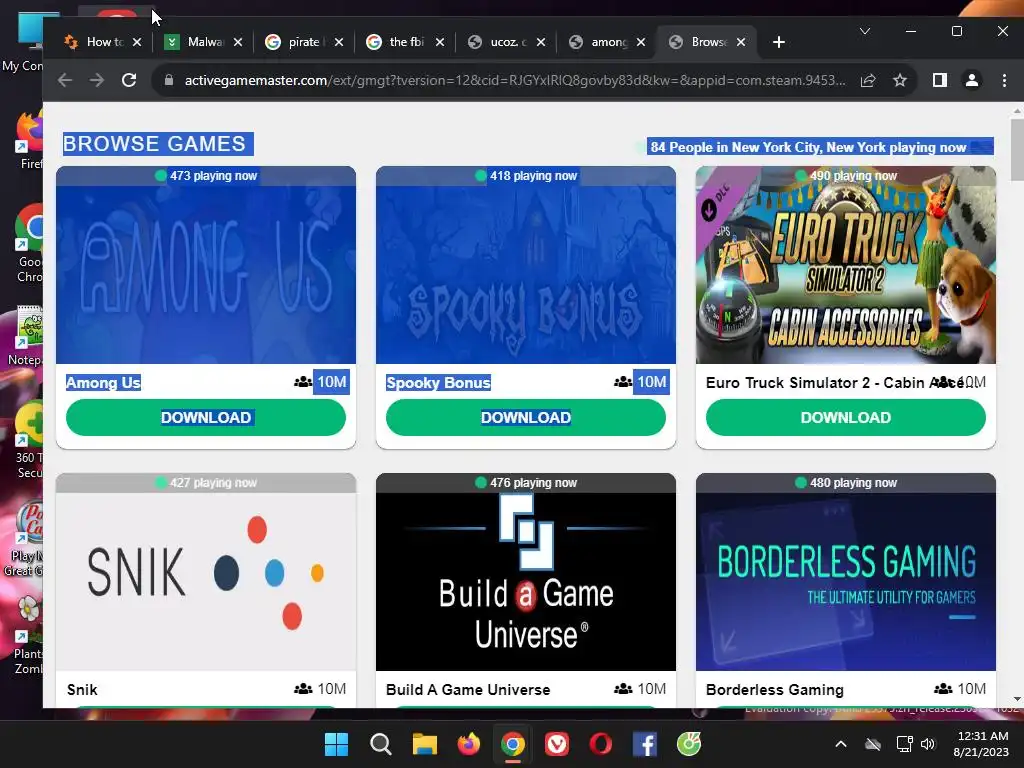This screenshot has width=1024, height=768.
Task: Show hidden system tray icons
Action: pos(841,744)
